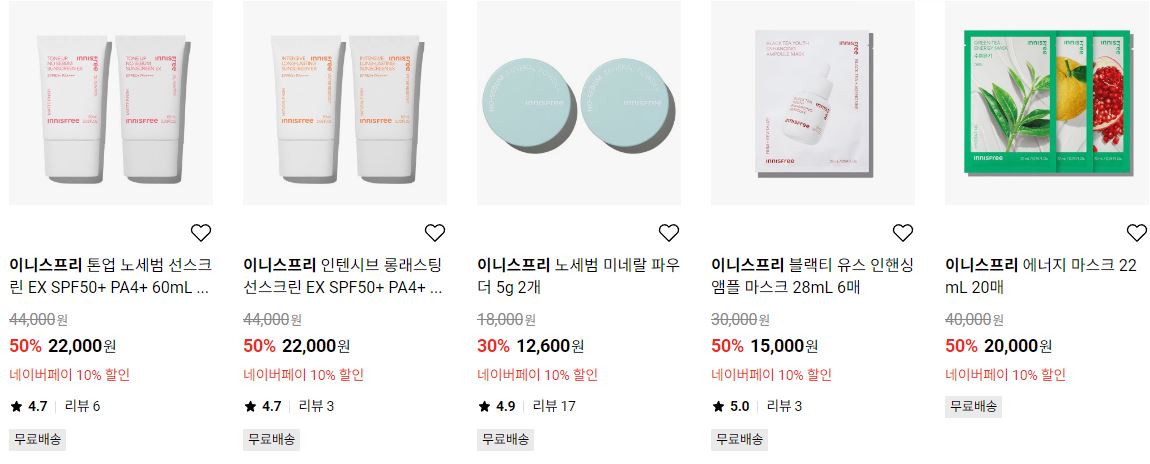Open 블랙티 유스 인핸싱 앰플 마스크 title

pyautogui.click(x=812, y=276)
